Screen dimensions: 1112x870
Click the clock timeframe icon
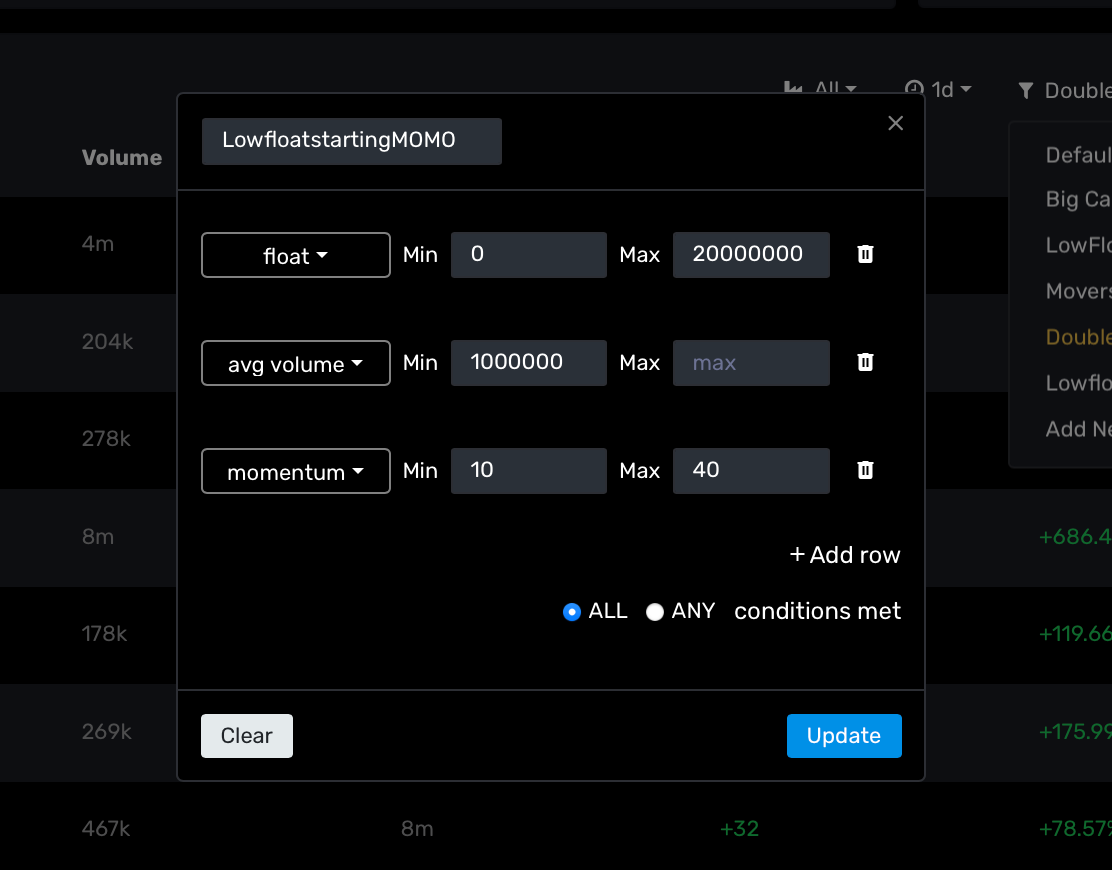click(913, 89)
